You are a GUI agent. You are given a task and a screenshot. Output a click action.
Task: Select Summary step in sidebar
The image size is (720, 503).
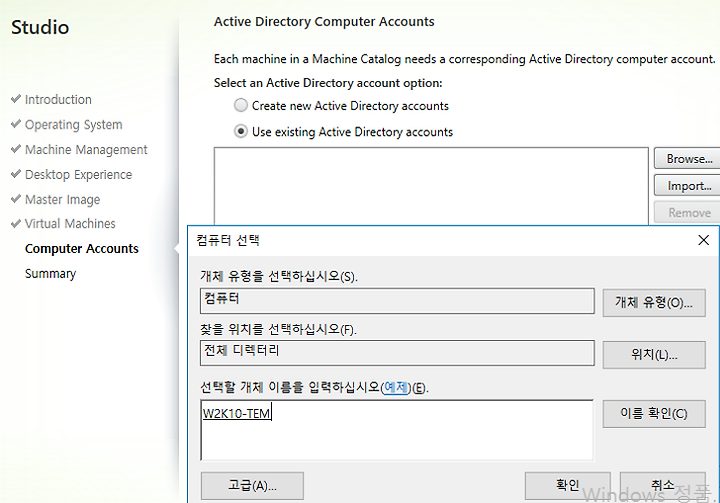click(x=51, y=273)
